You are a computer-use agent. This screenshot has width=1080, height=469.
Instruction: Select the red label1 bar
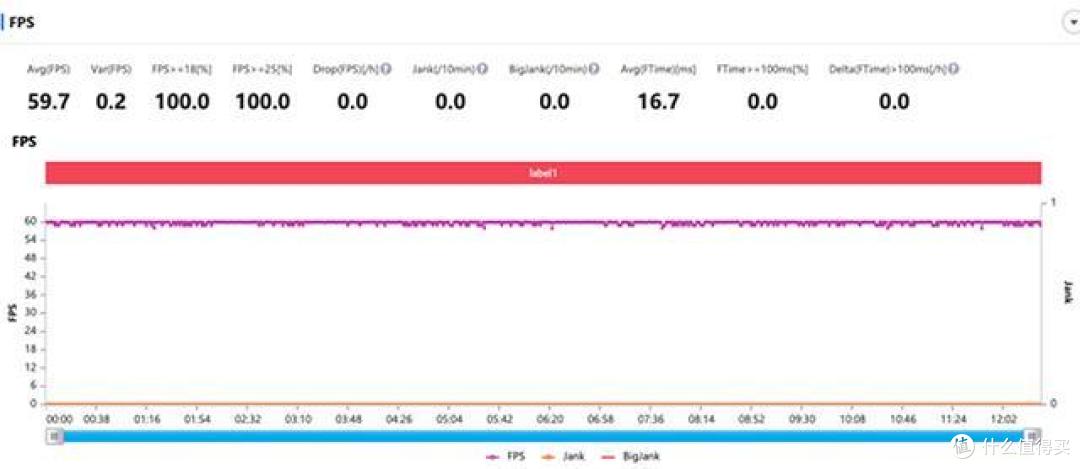[x=543, y=174]
